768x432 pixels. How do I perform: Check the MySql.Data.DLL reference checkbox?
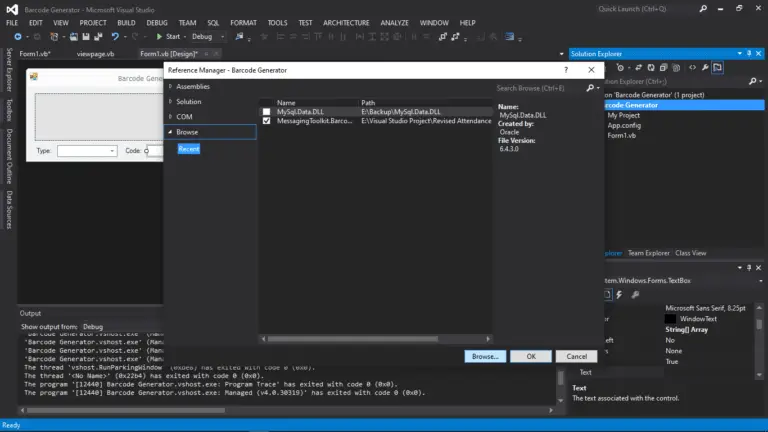pos(266,111)
